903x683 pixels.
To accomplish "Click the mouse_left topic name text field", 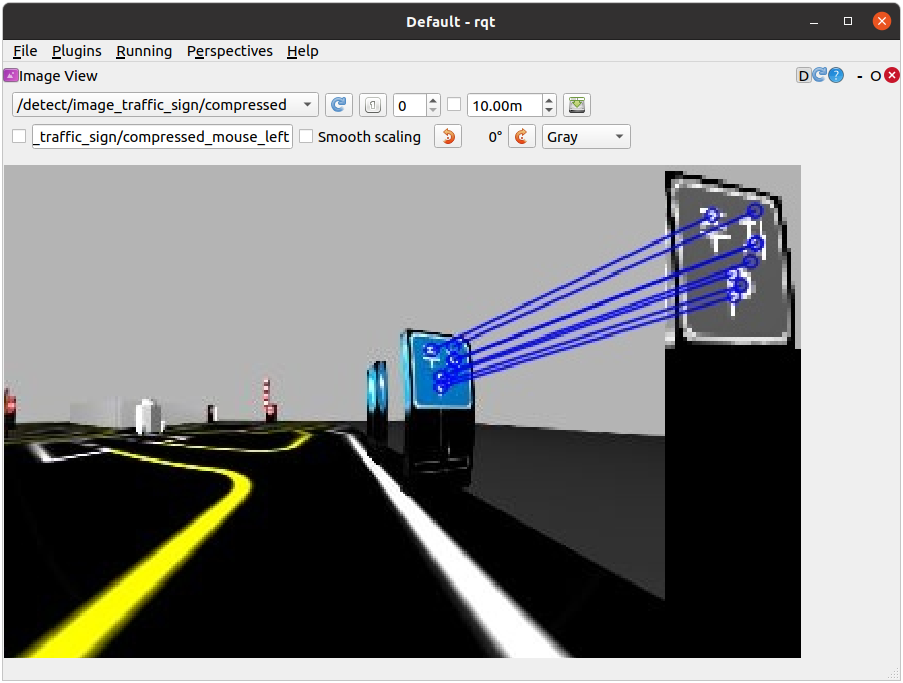I will 162,137.
